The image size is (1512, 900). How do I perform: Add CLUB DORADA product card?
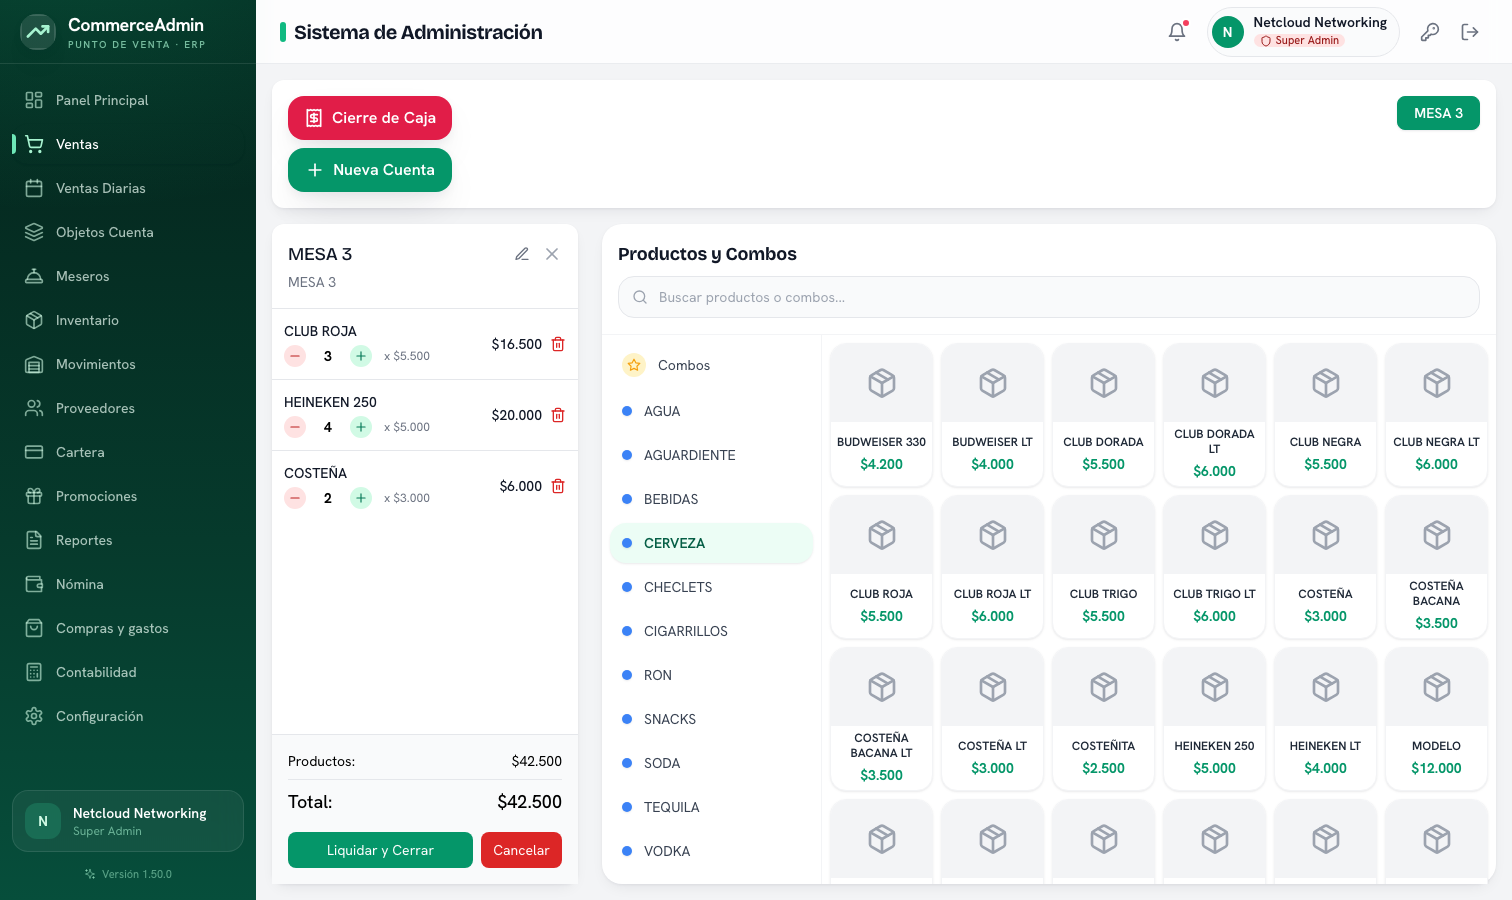tap(1104, 415)
